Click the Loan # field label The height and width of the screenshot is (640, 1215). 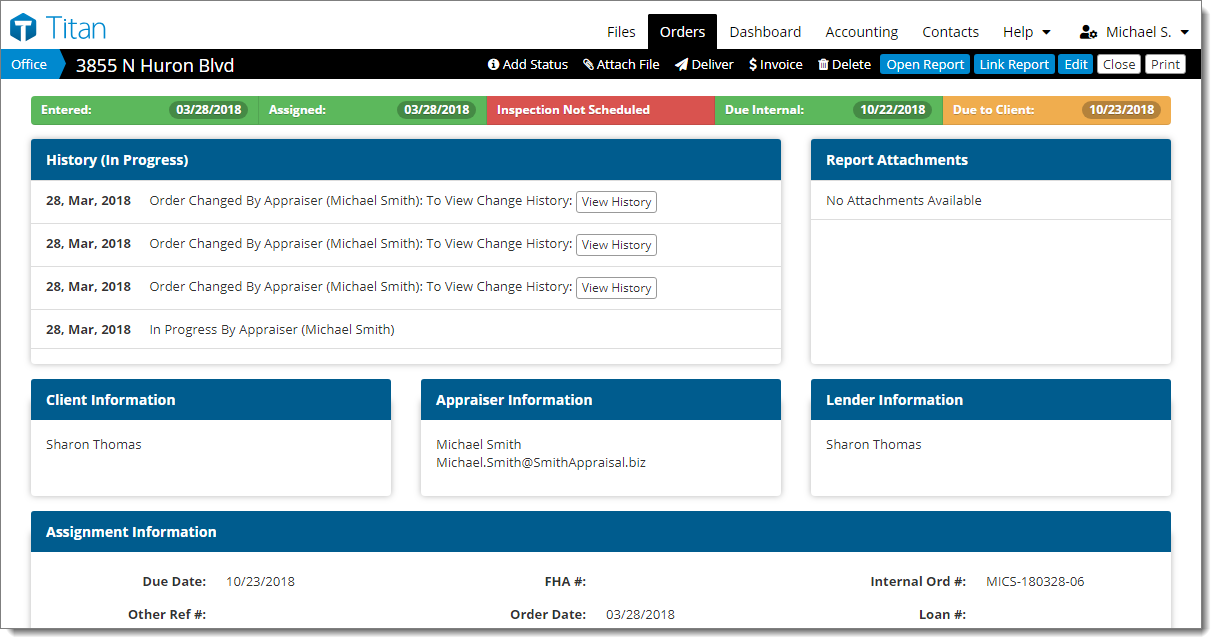(x=943, y=614)
